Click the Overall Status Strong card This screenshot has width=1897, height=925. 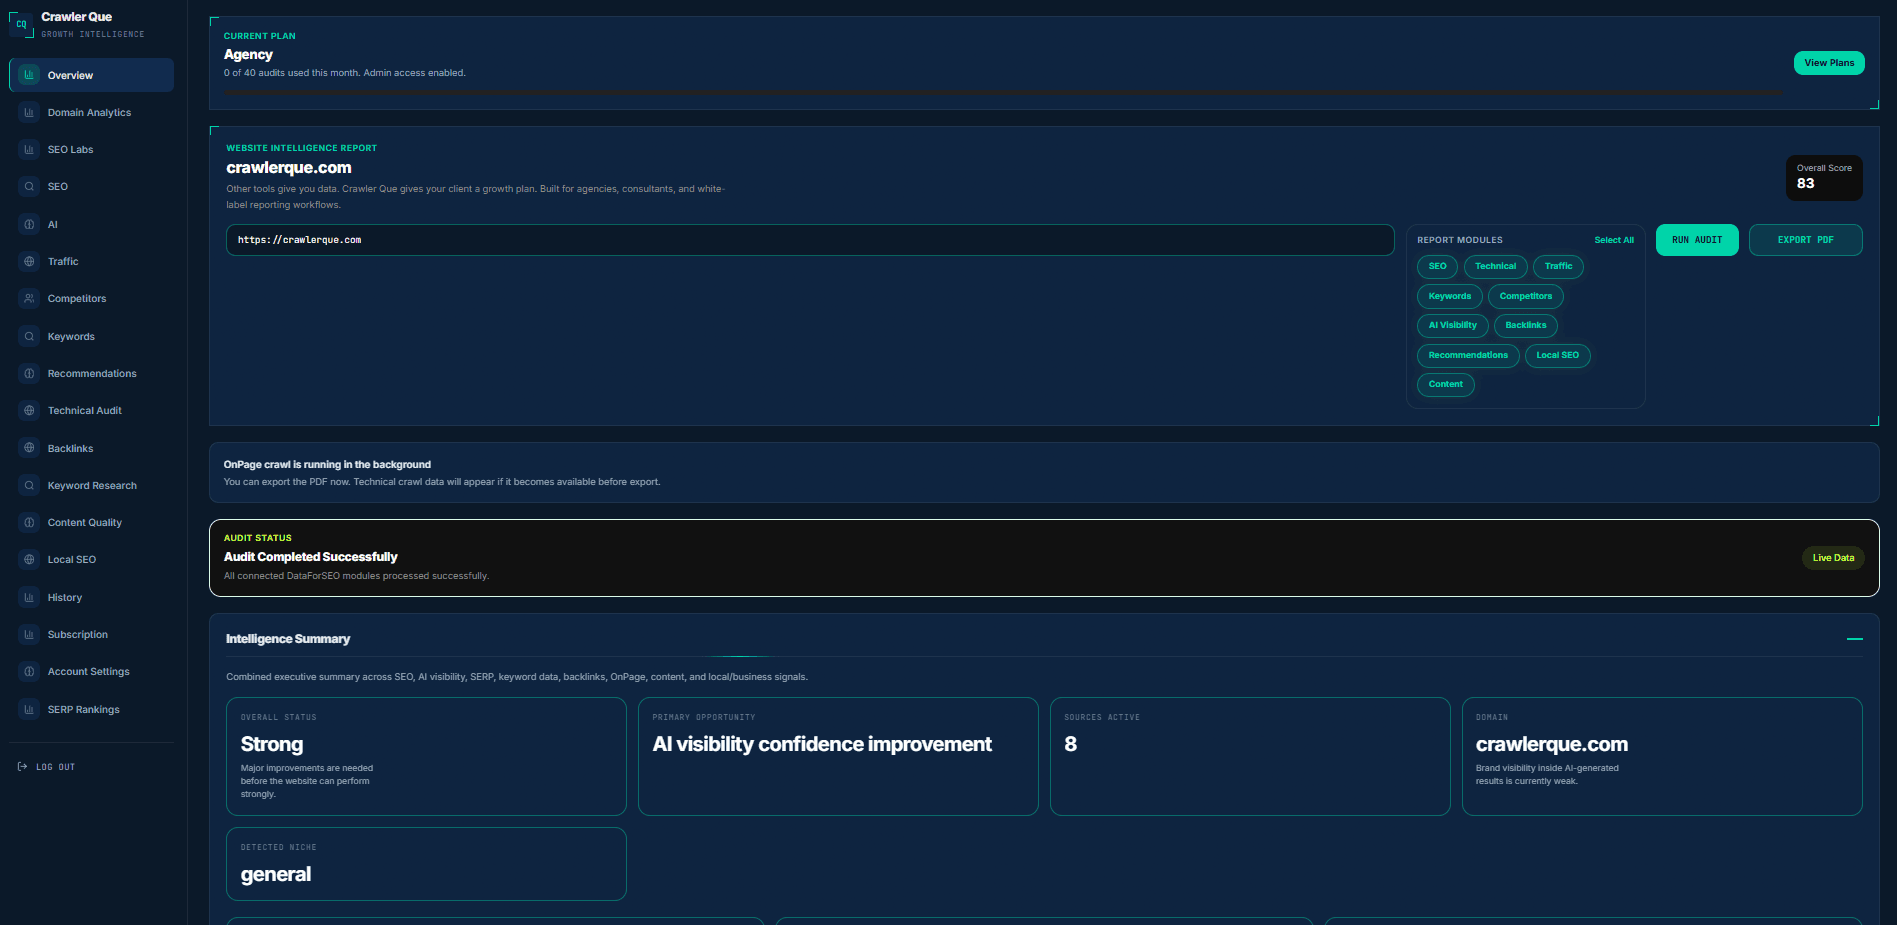tap(426, 756)
